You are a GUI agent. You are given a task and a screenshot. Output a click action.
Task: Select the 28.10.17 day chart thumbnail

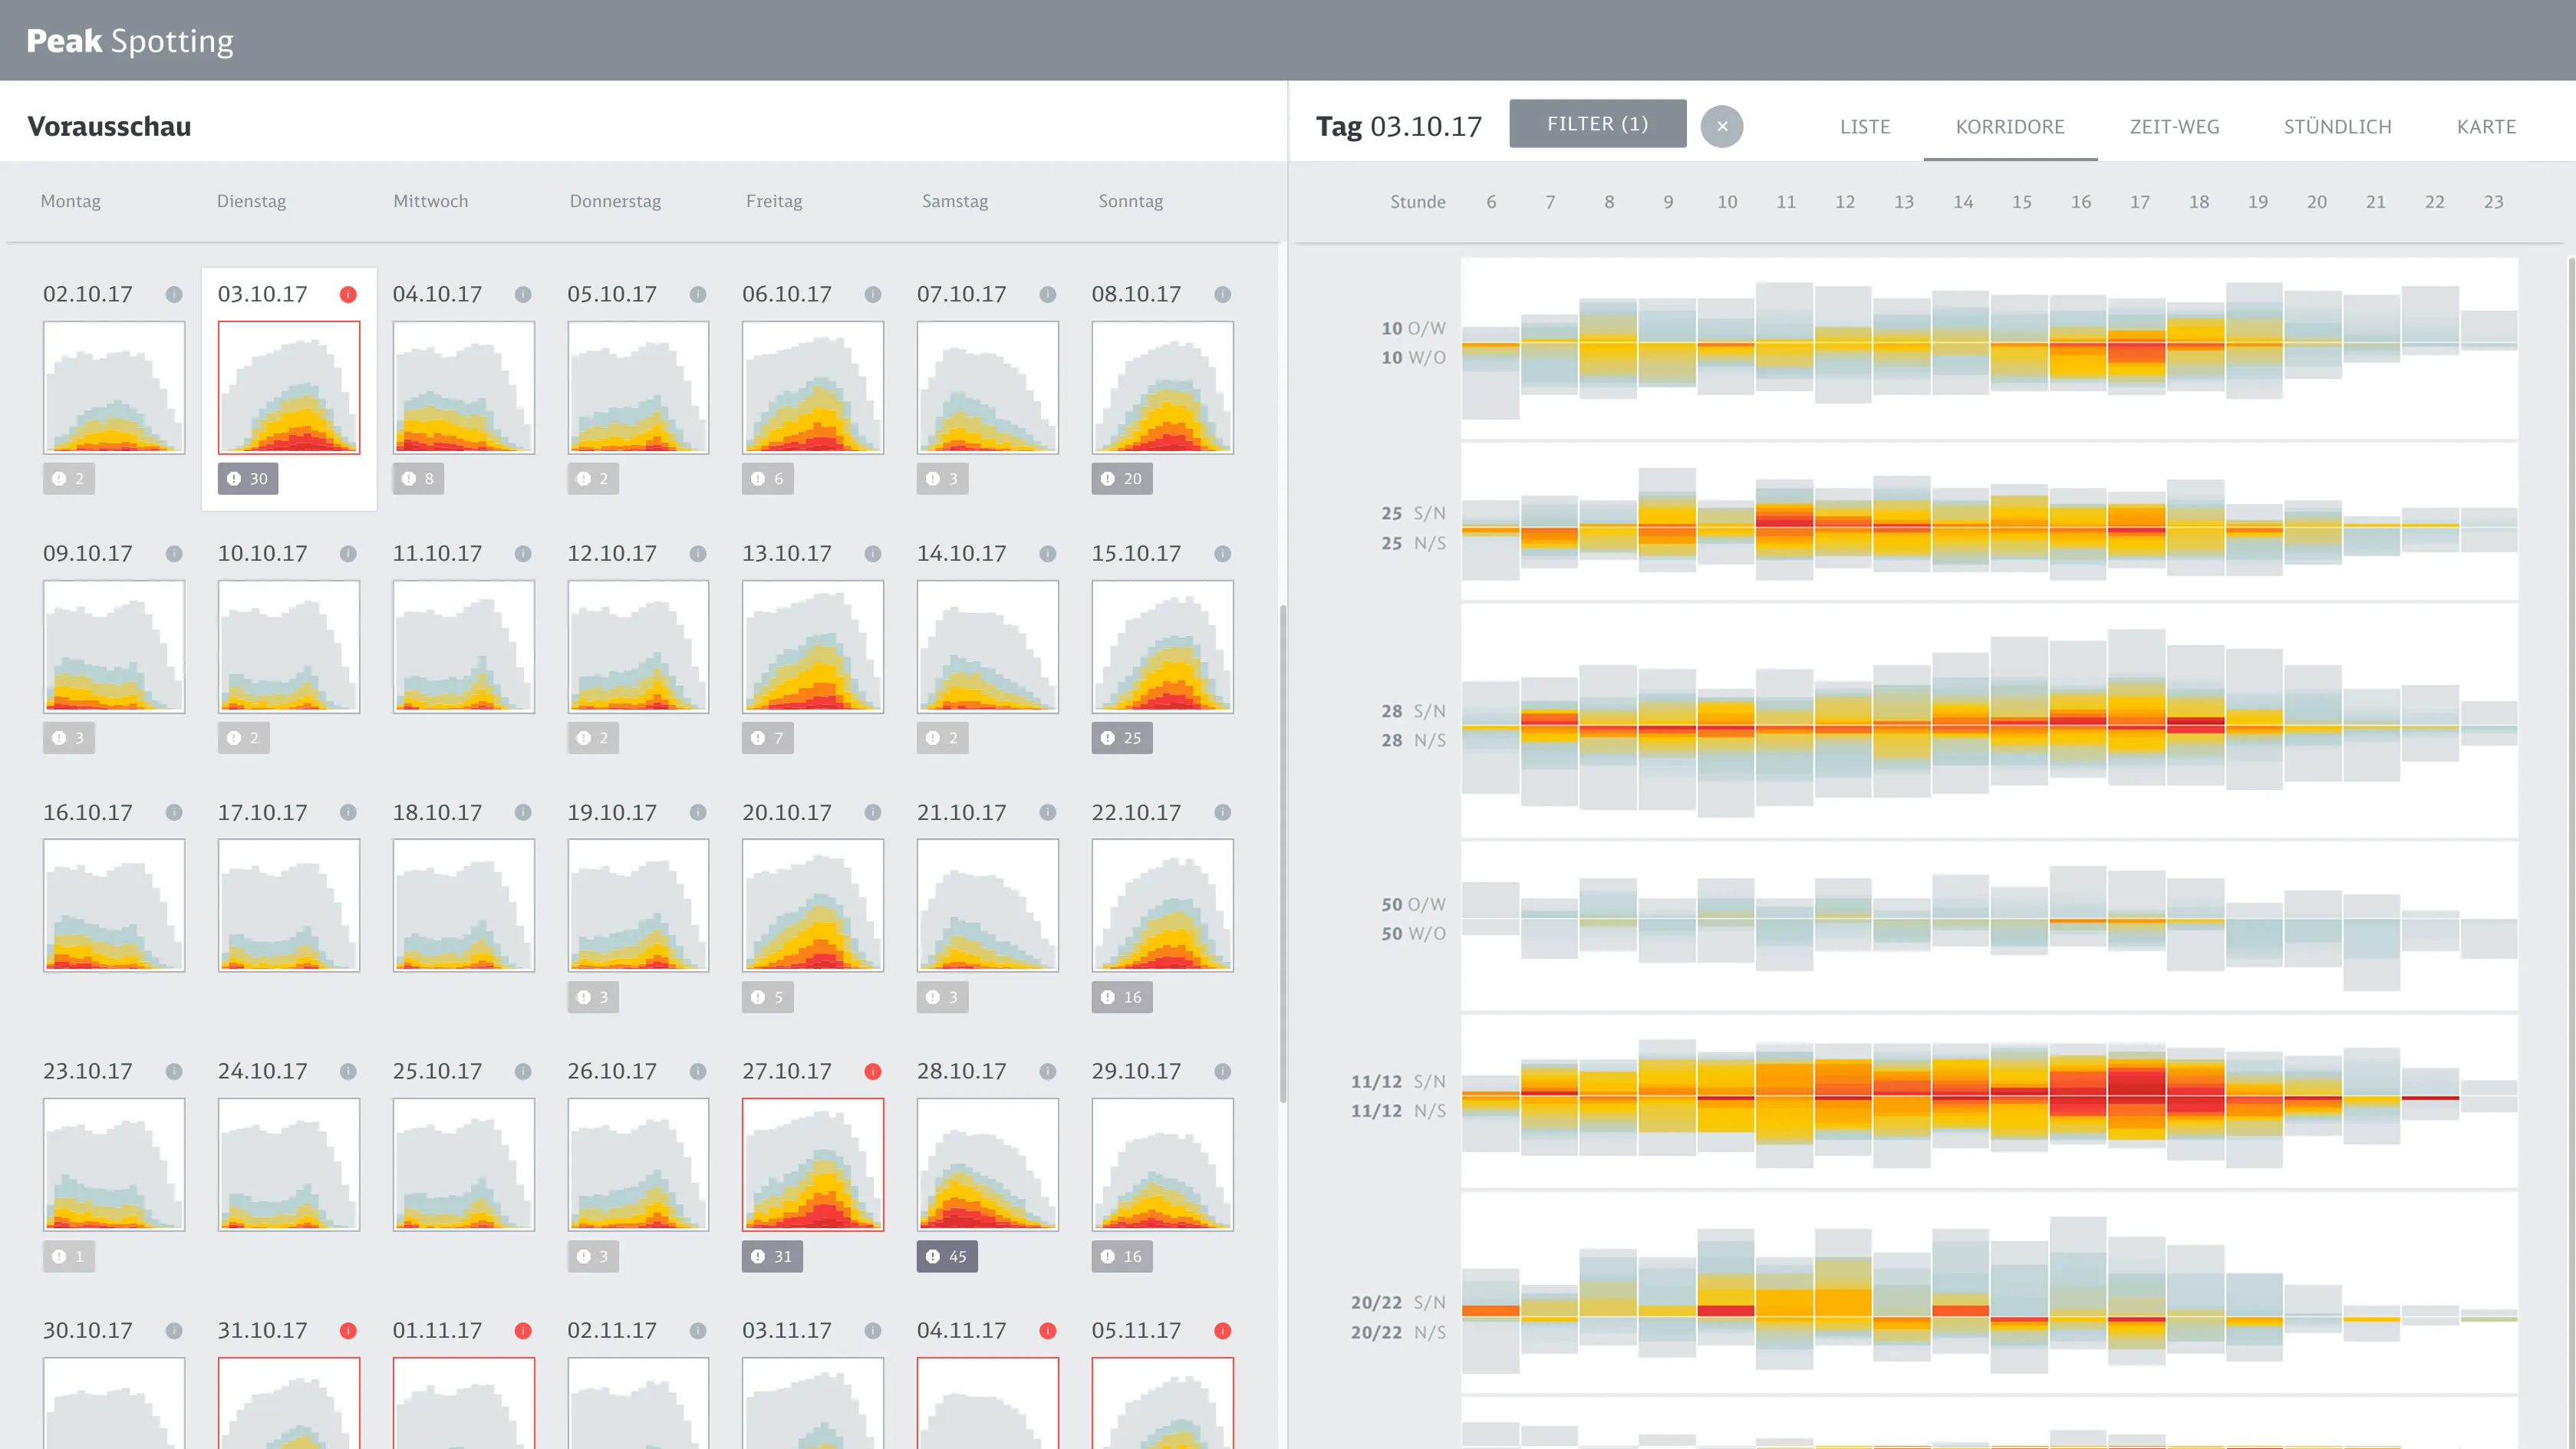click(x=988, y=1164)
